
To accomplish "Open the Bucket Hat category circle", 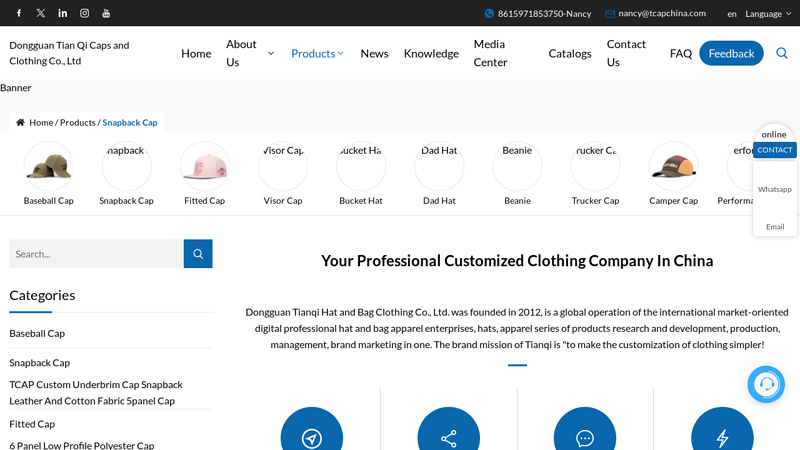I will click(361, 166).
